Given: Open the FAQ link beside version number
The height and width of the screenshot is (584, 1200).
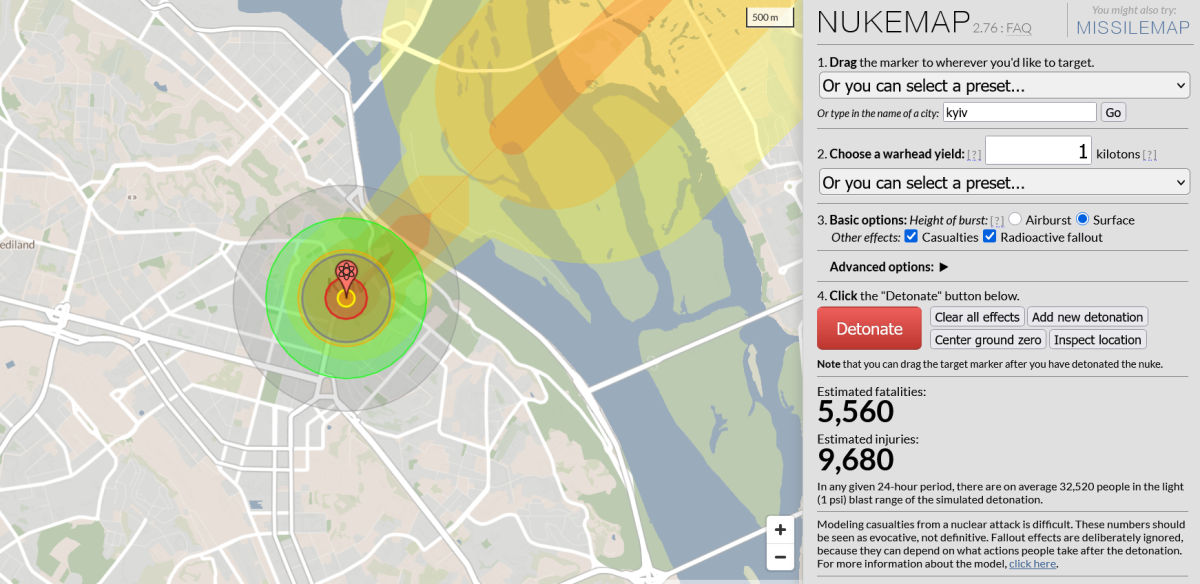Looking at the screenshot, I should 1018,29.
